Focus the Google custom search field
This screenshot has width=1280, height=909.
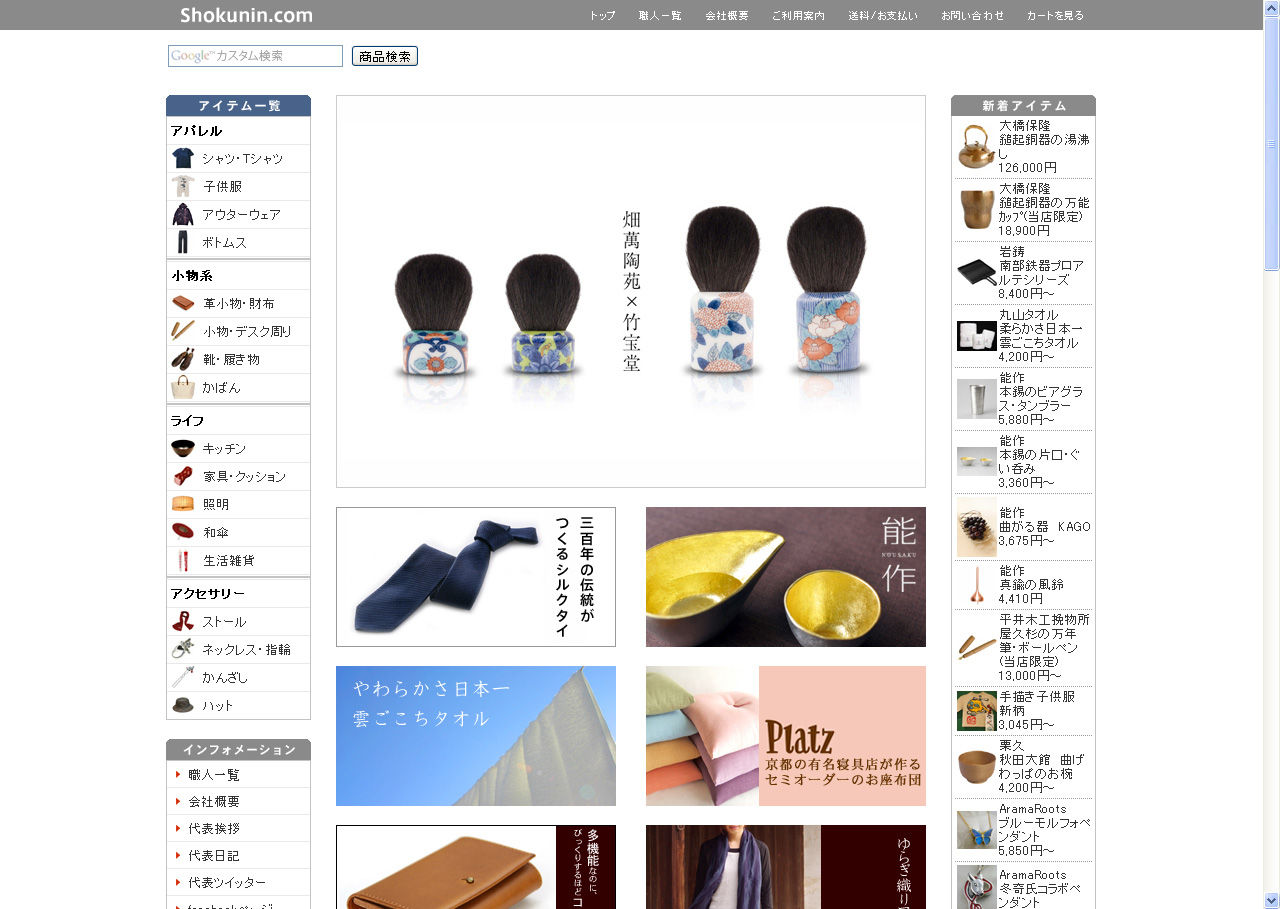(255, 56)
